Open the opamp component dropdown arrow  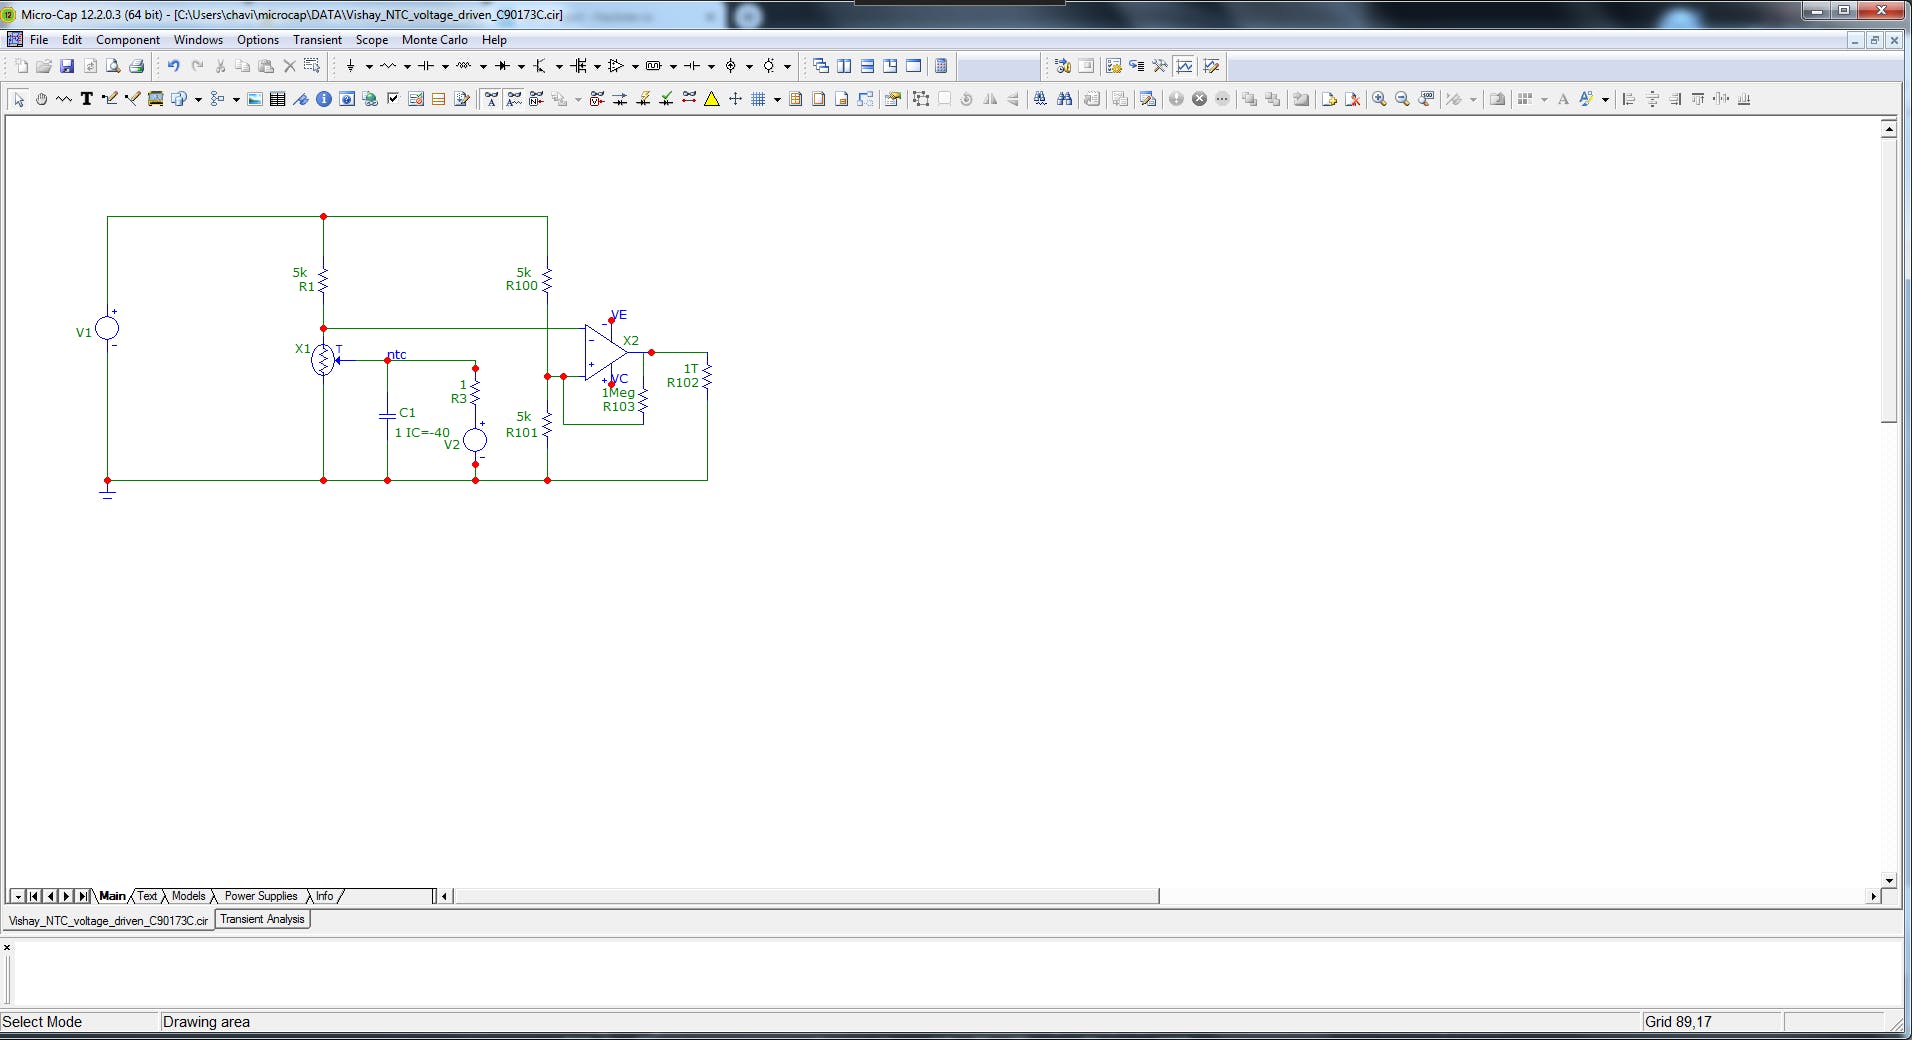(635, 67)
